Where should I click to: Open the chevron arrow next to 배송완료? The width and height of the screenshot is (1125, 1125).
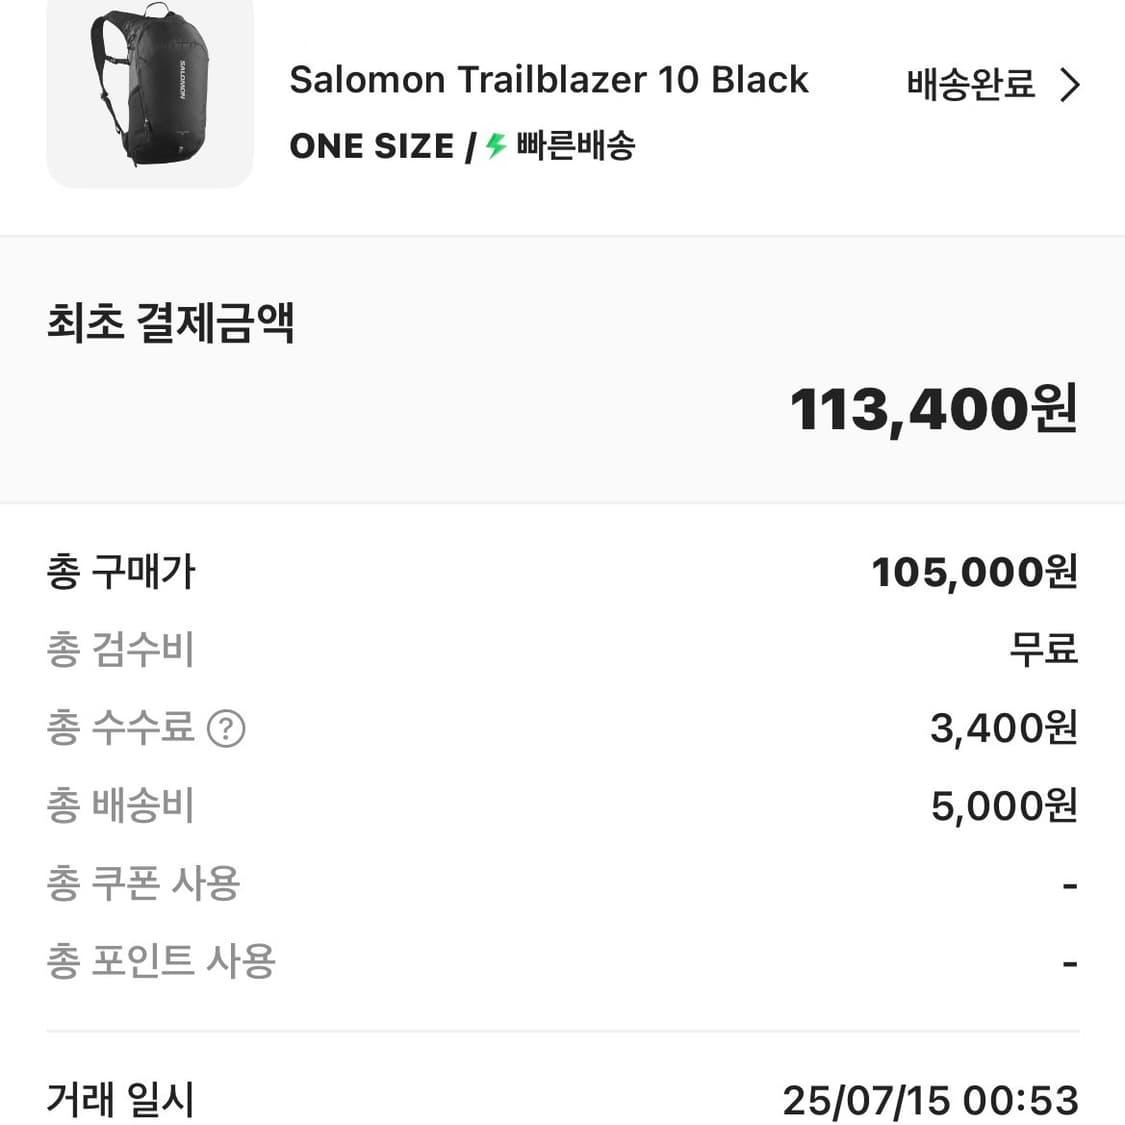coord(1070,85)
